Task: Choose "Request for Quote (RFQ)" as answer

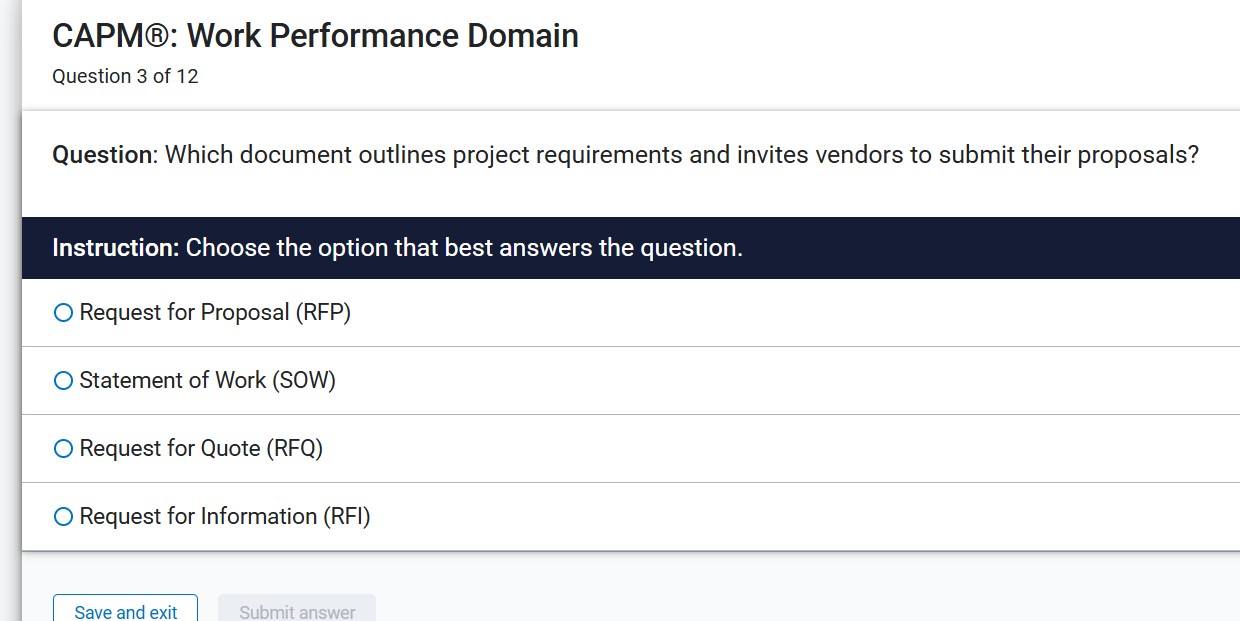Action: (201, 448)
